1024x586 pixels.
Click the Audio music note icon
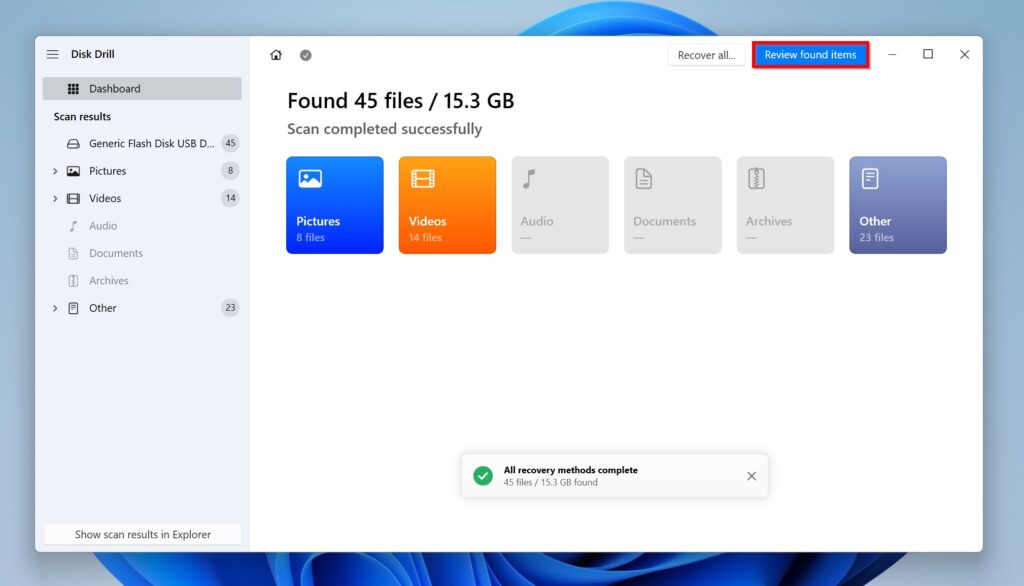(x=75, y=225)
